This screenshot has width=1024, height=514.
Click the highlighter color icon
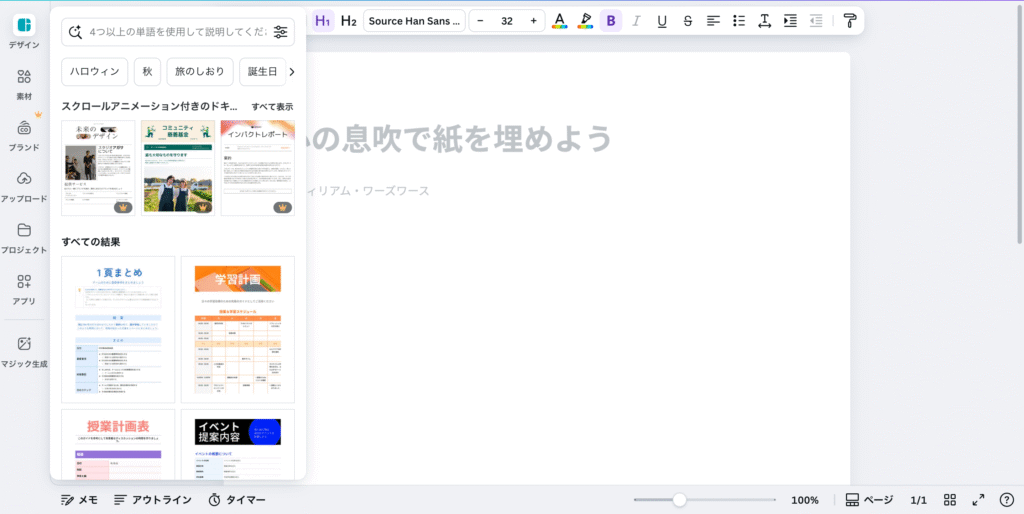click(x=585, y=20)
